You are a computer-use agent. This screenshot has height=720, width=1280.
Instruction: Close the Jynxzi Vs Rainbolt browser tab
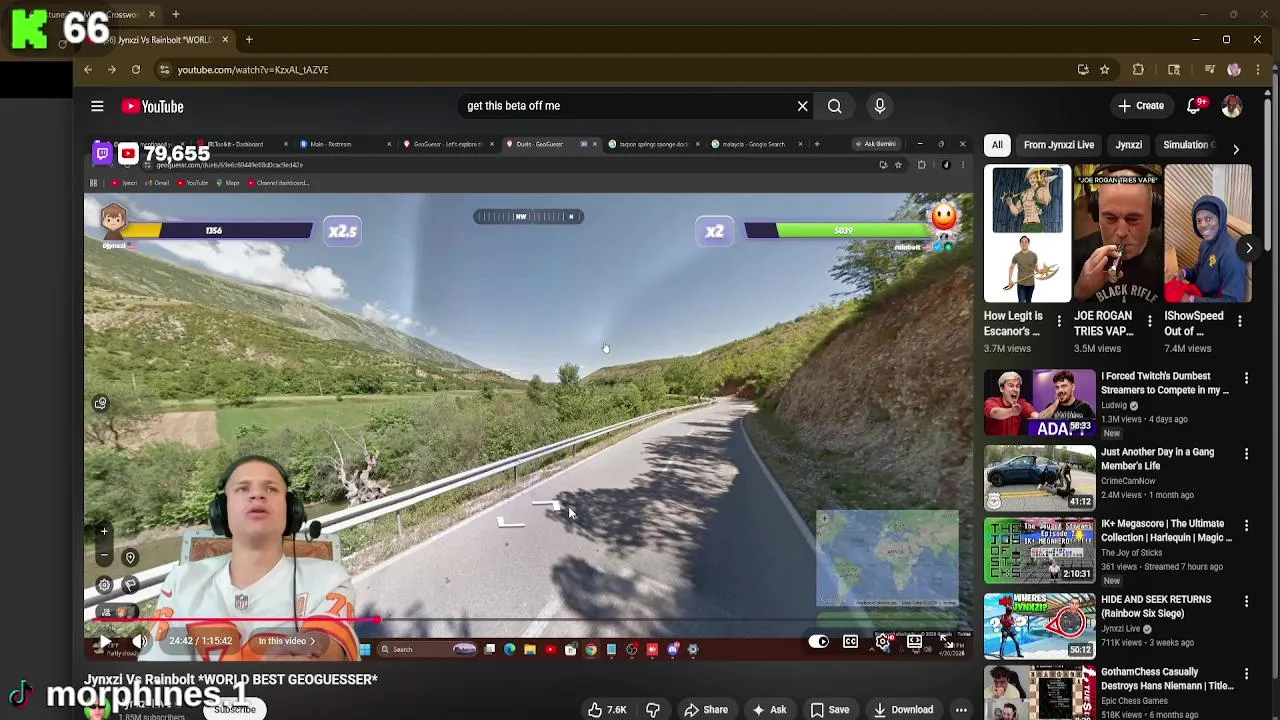pyautogui.click(x=225, y=40)
